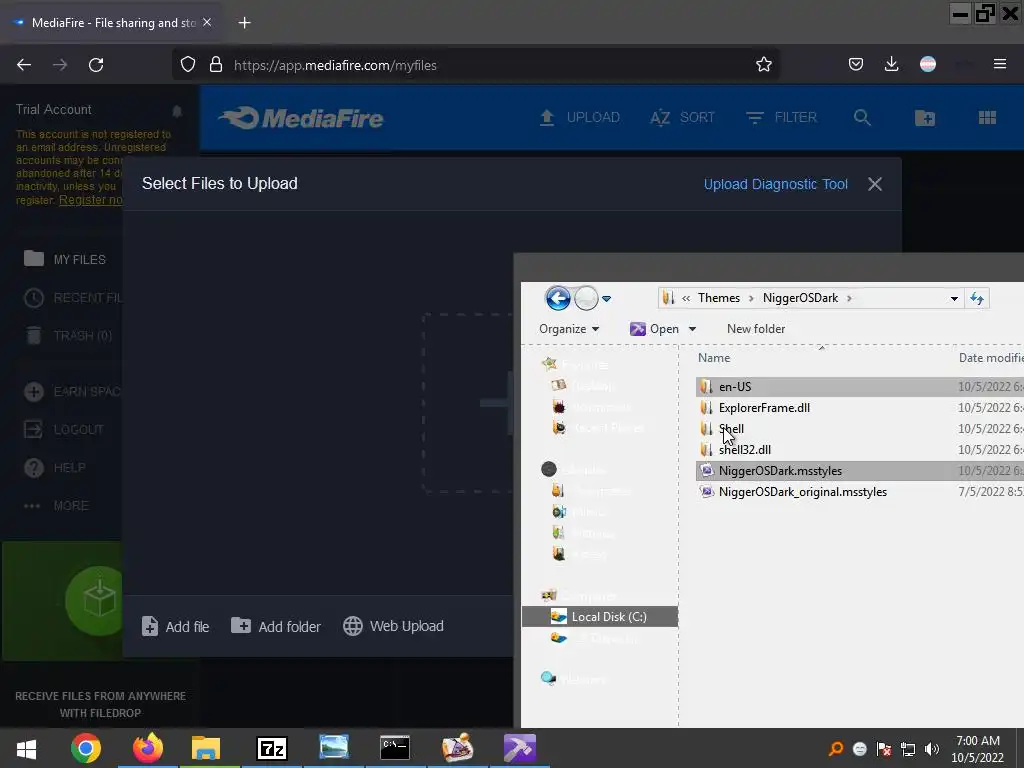Open Command Prompt from the taskbar
Image resolution: width=1024 pixels, height=768 pixels.
395,748
